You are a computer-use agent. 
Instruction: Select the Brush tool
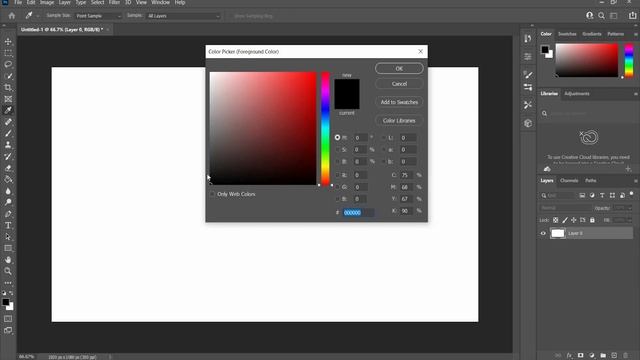[x=8, y=133]
